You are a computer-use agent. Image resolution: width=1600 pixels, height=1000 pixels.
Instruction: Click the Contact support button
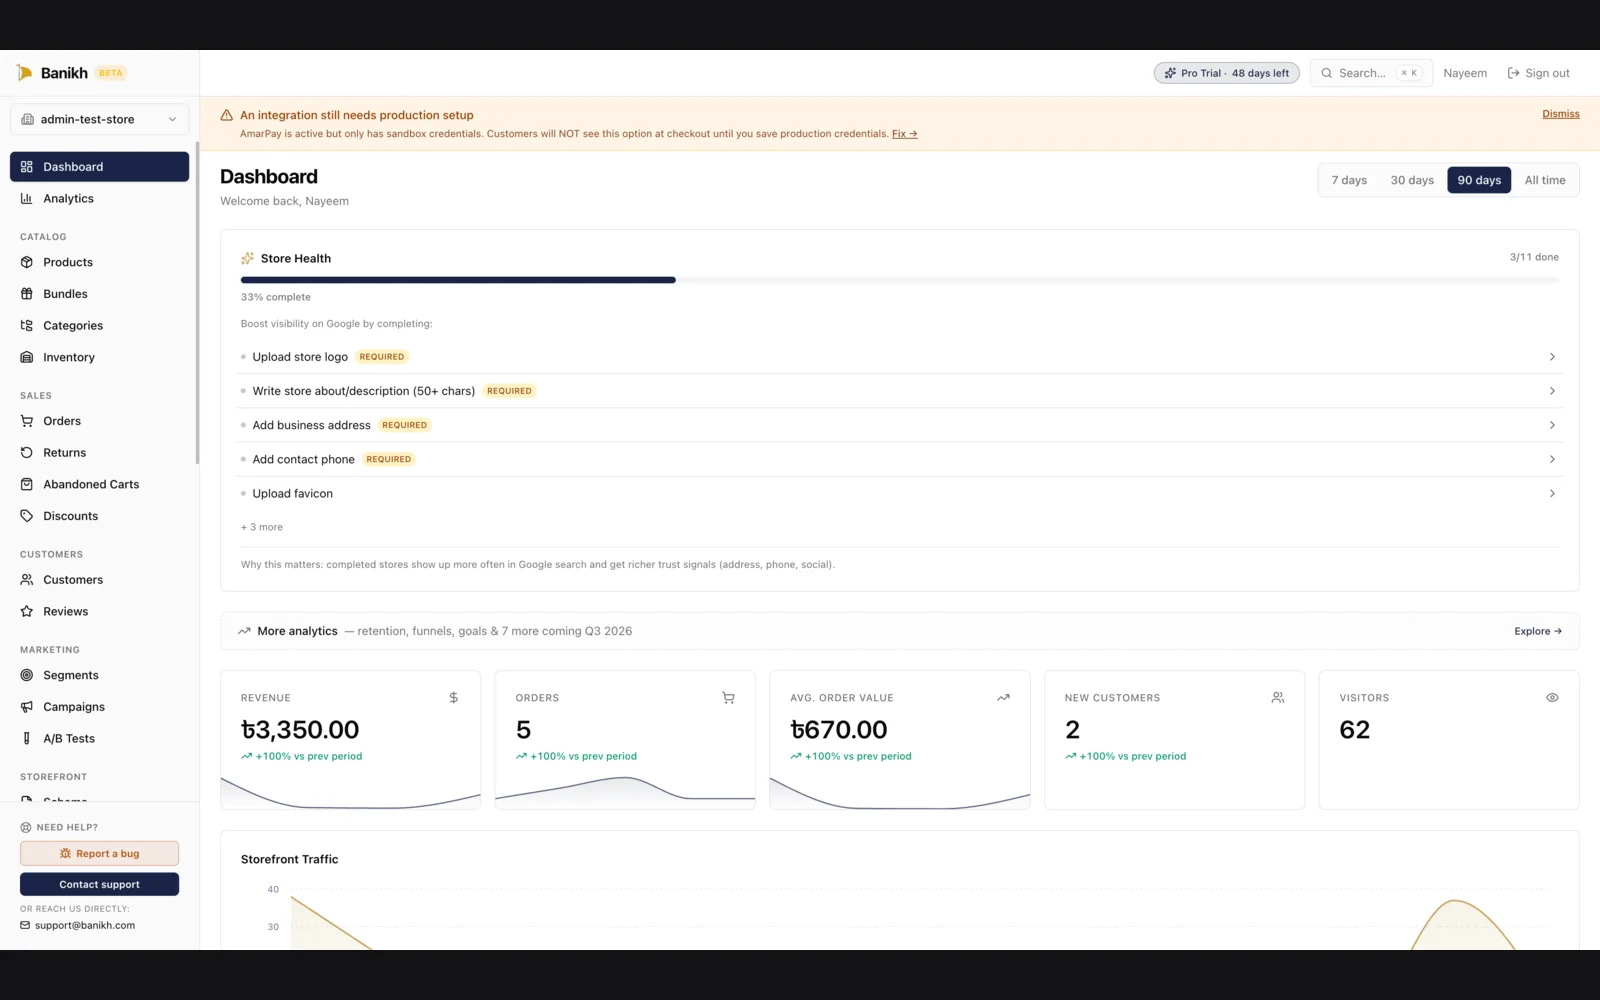coord(99,884)
